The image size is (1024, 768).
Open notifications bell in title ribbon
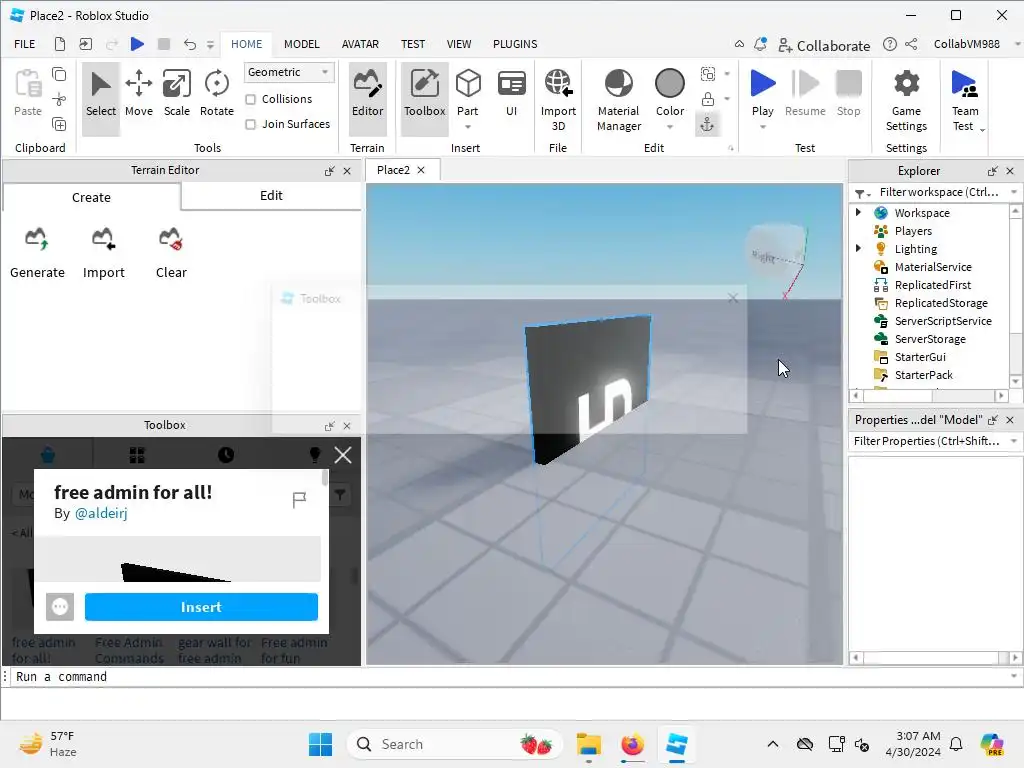coord(760,44)
